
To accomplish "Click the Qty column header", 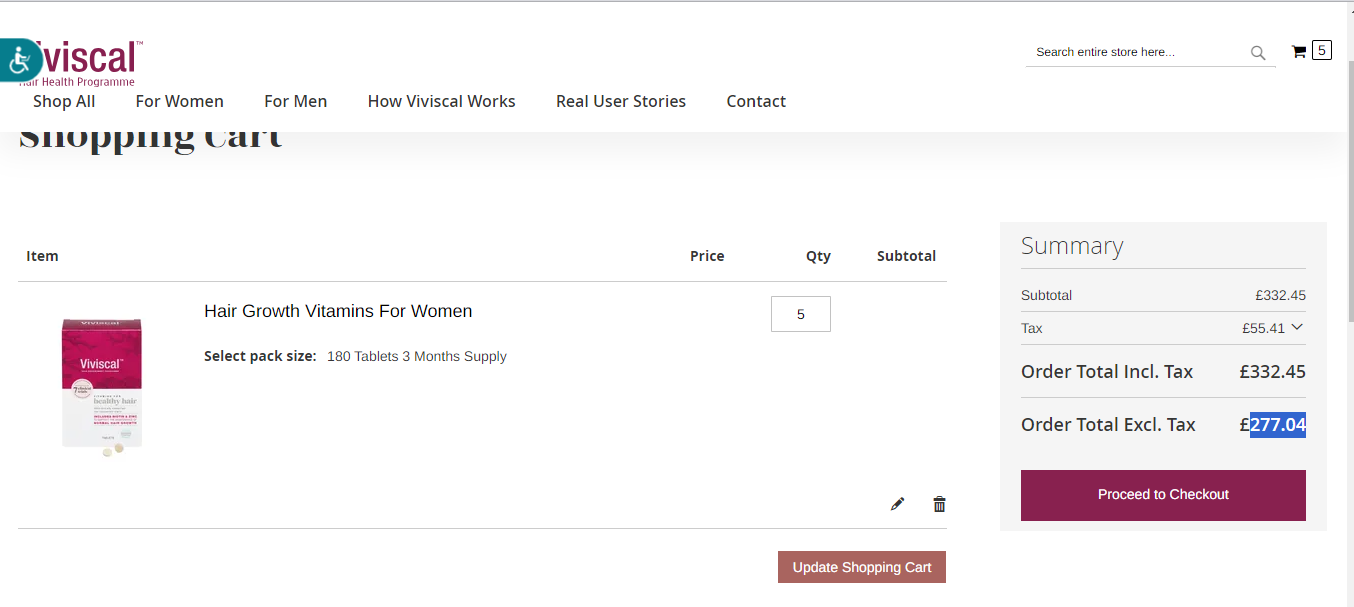I will click(818, 256).
